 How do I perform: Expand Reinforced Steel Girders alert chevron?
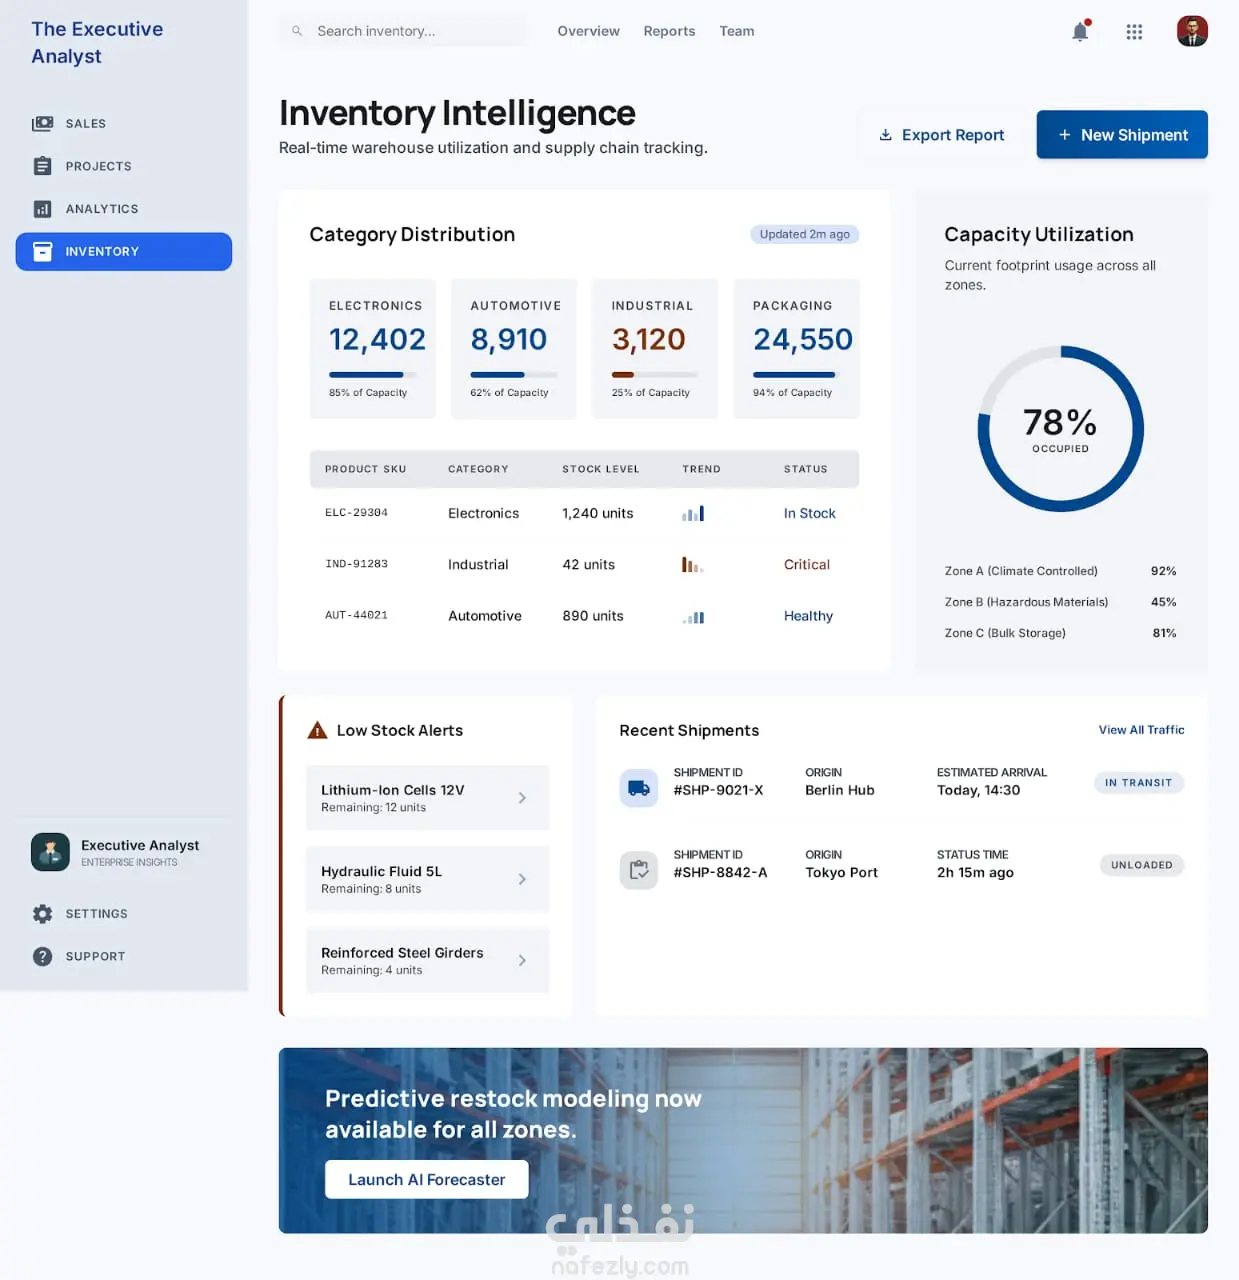[522, 960]
